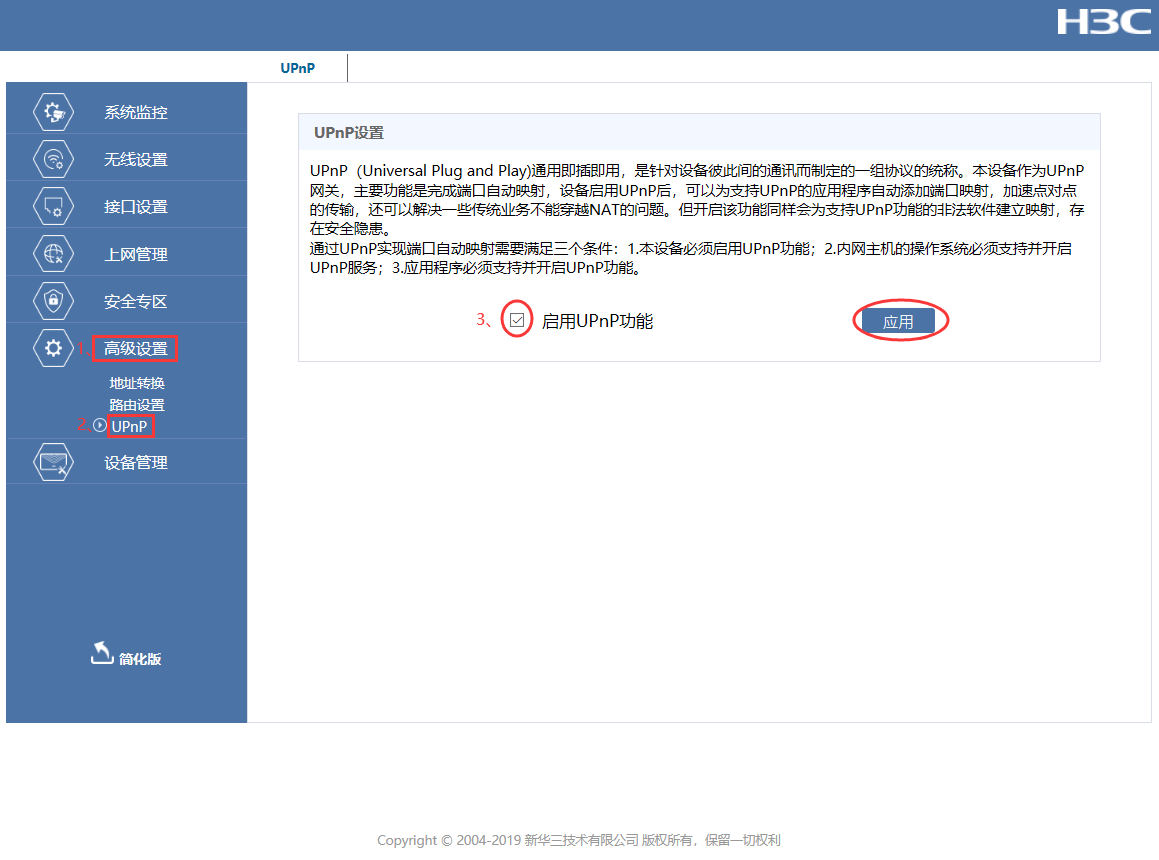Screen dimensions: 1159x860
Task: Open the 地址转换 settings page
Action: coord(137,382)
